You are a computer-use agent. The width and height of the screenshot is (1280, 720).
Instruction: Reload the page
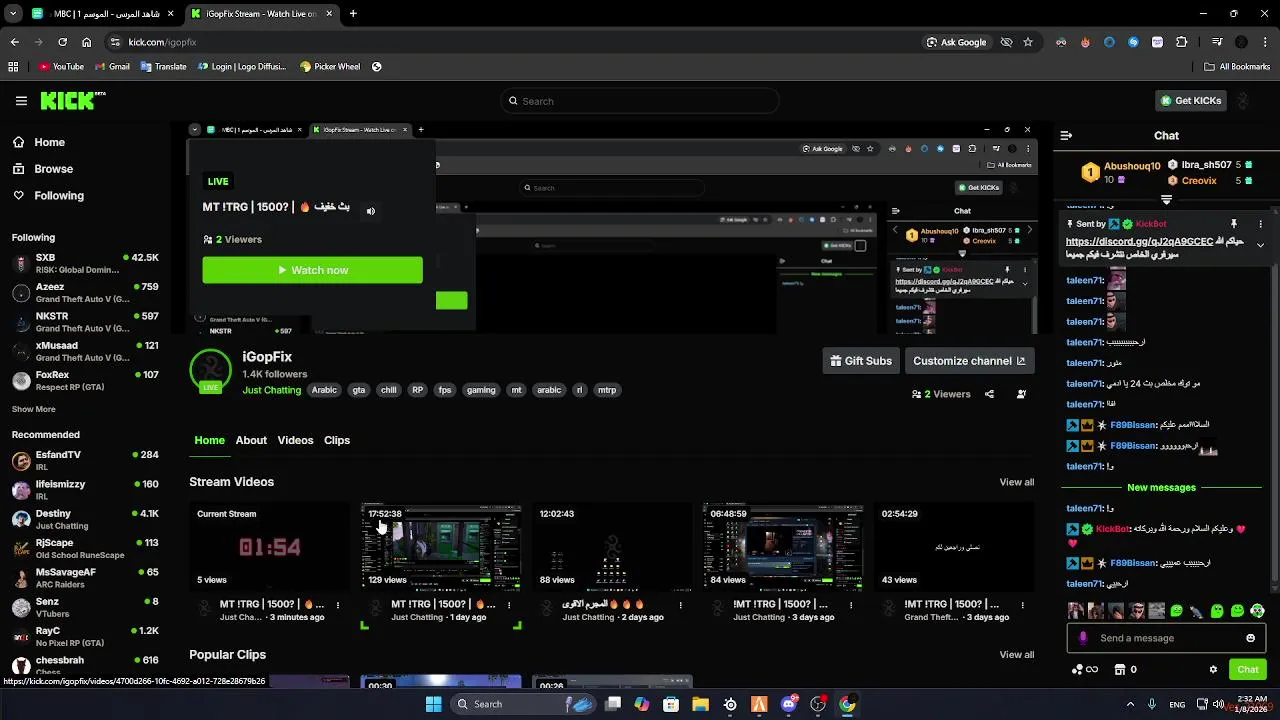click(x=62, y=42)
